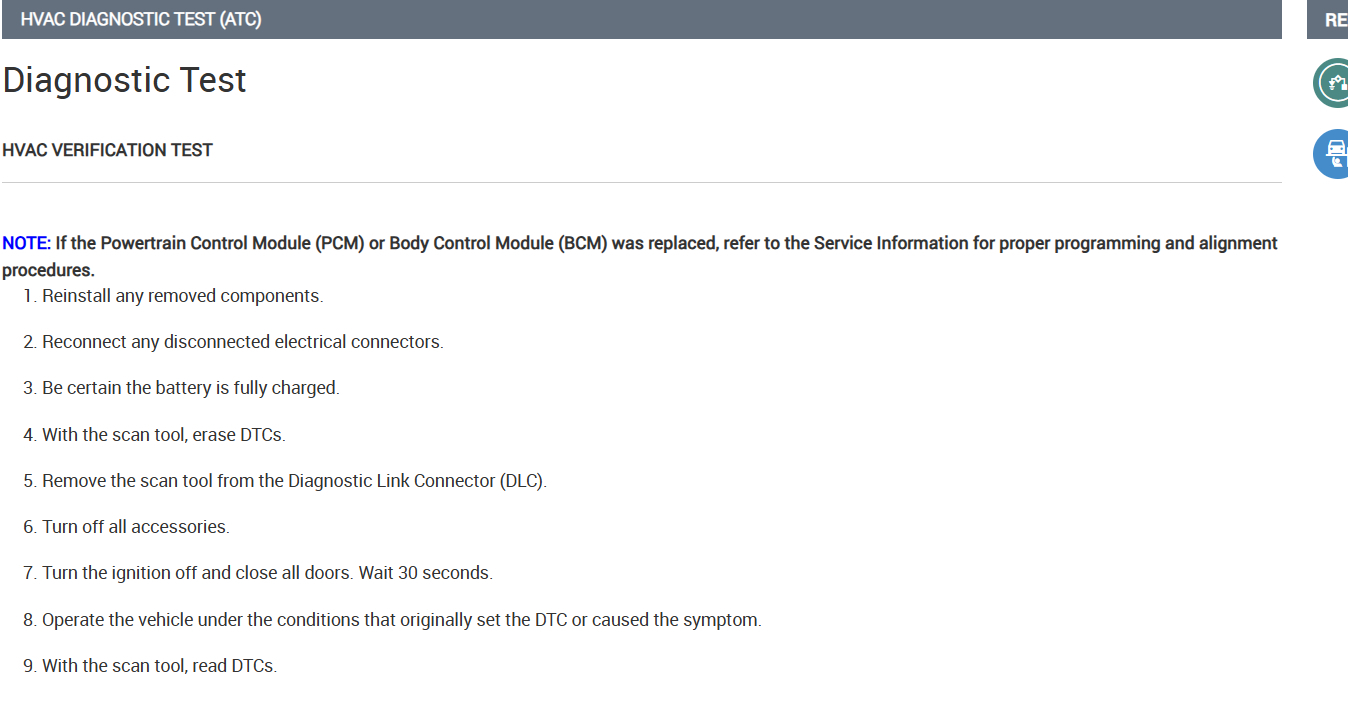The width and height of the screenshot is (1348, 711).
Task: Click the Diagnostic Test page heading
Action: [124, 80]
